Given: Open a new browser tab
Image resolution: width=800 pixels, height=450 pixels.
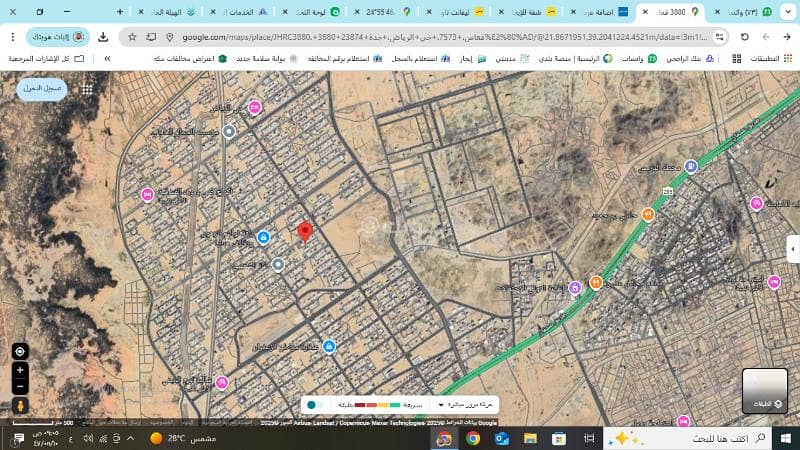Looking at the screenshot, I should (x=120, y=12).
